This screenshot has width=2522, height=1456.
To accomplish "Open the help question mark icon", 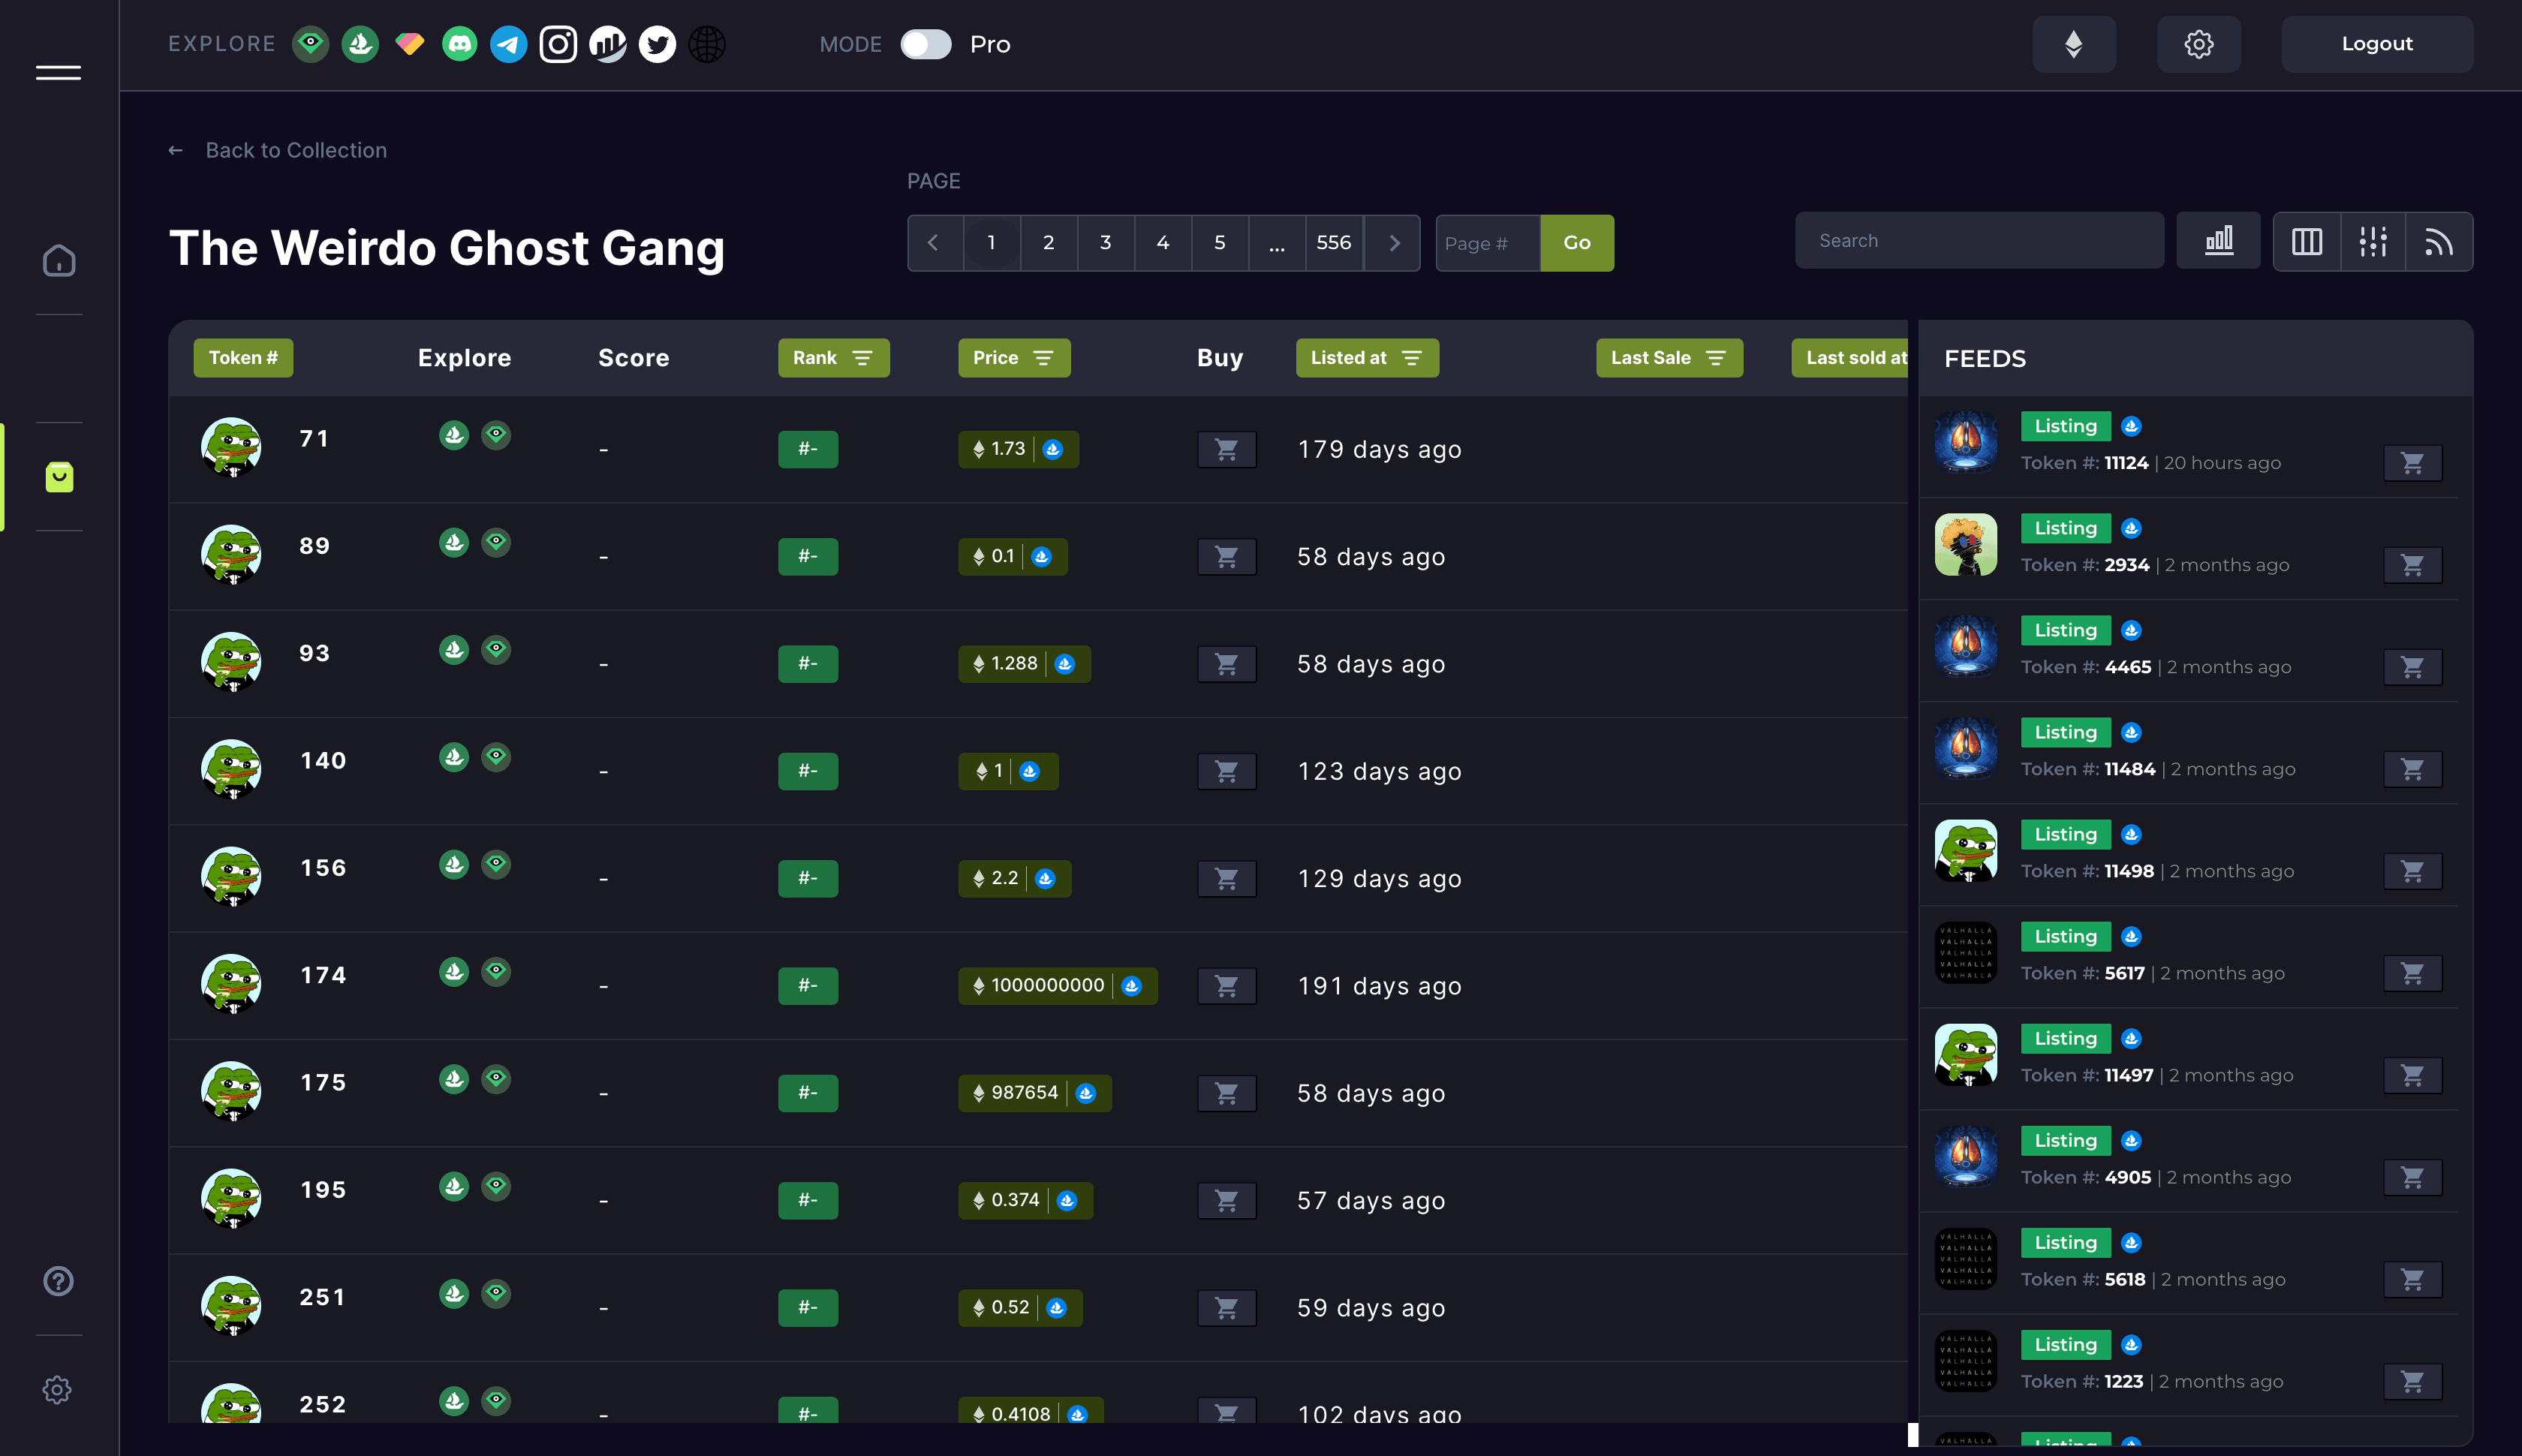I will [x=58, y=1281].
